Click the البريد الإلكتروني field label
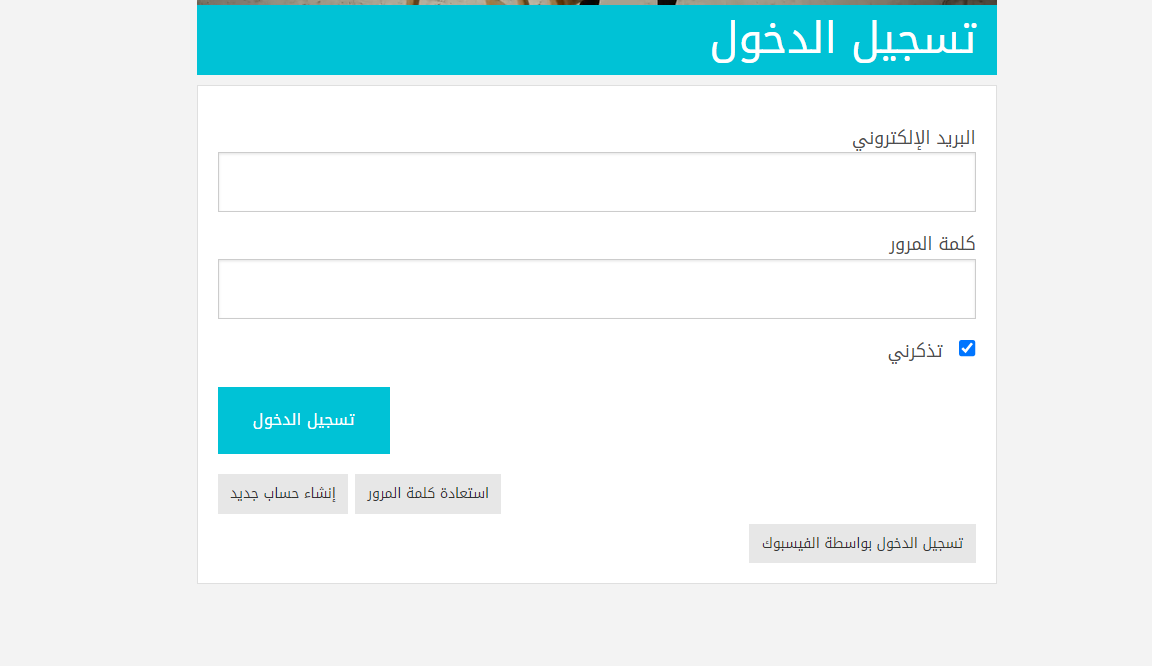 (913, 137)
